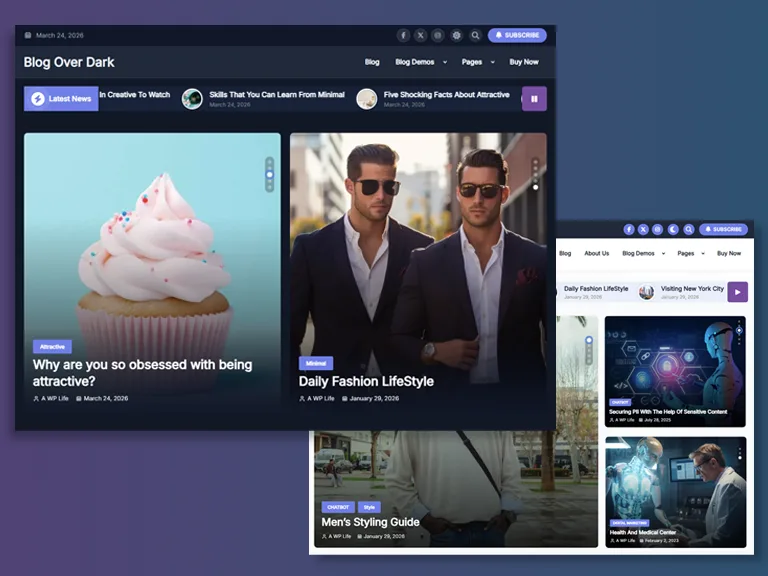The height and width of the screenshot is (576, 768).
Task: Open the 'Daily Fashion LifeStyle' post title
Action: pyautogui.click(x=366, y=381)
